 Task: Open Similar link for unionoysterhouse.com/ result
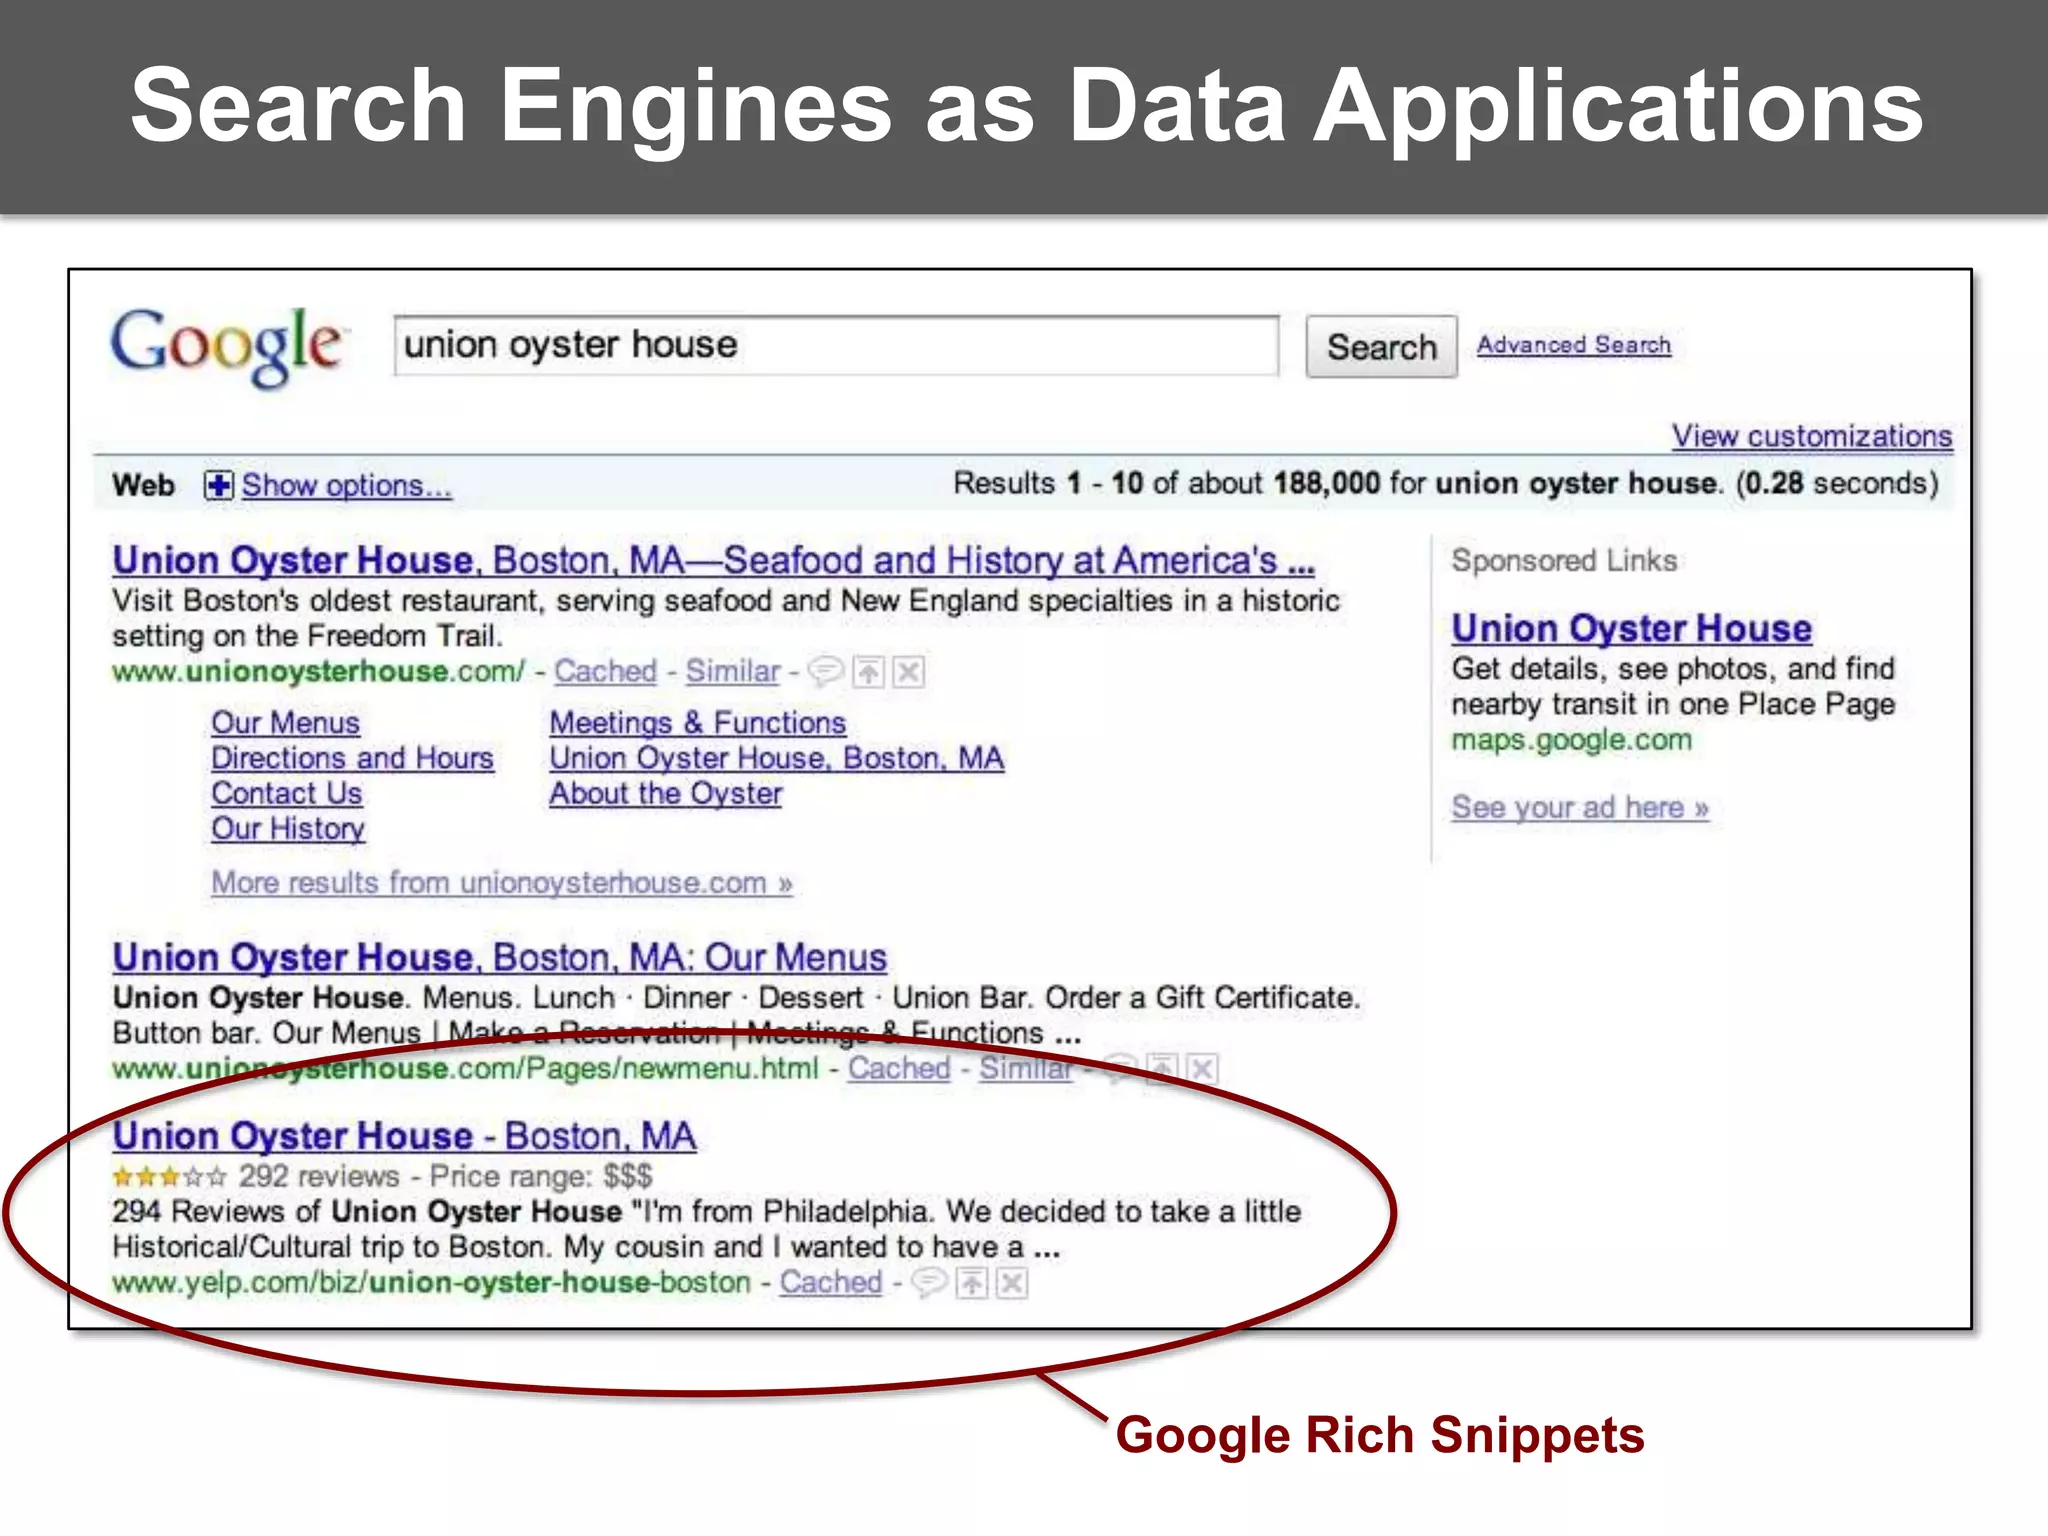point(732,671)
